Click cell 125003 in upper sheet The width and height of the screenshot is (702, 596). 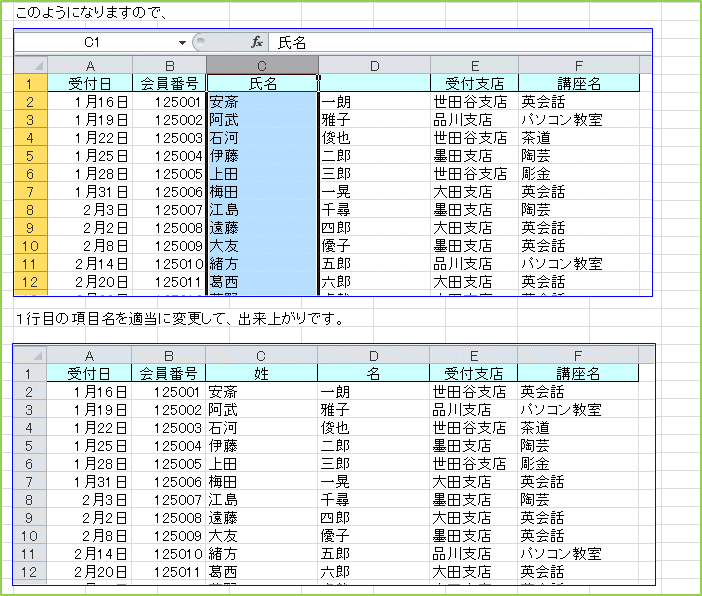(170, 138)
